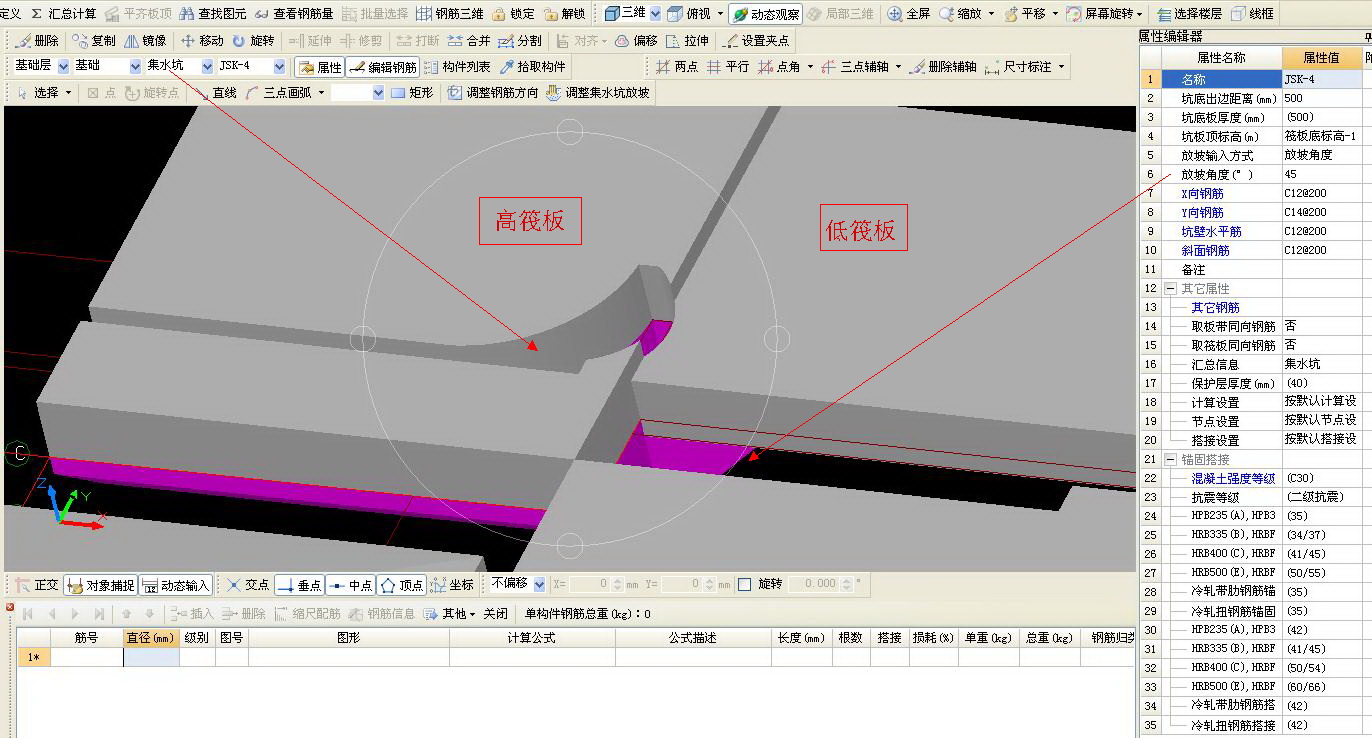
Task: Collapse the 锚固搭接 section
Action: pyautogui.click(x=1170, y=459)
